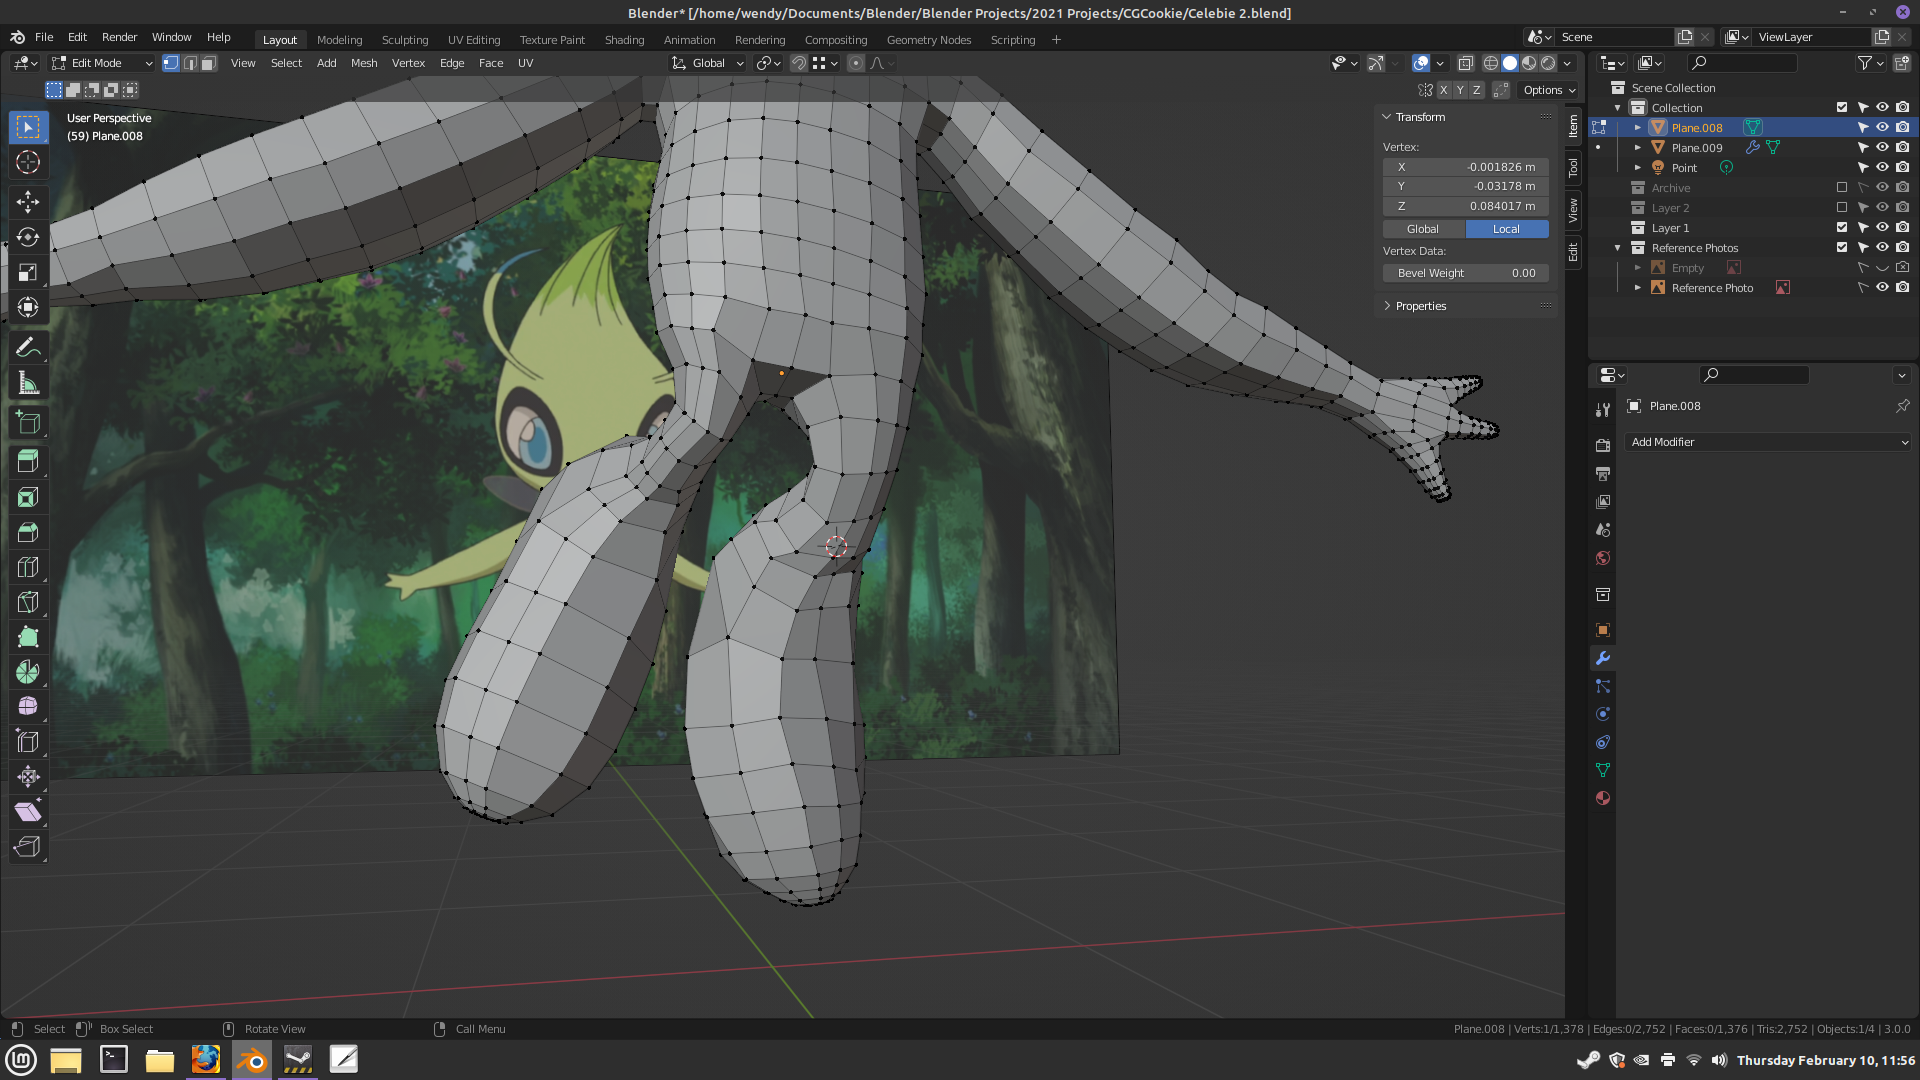Open the Edit Mode dropdown

(103, 63)
